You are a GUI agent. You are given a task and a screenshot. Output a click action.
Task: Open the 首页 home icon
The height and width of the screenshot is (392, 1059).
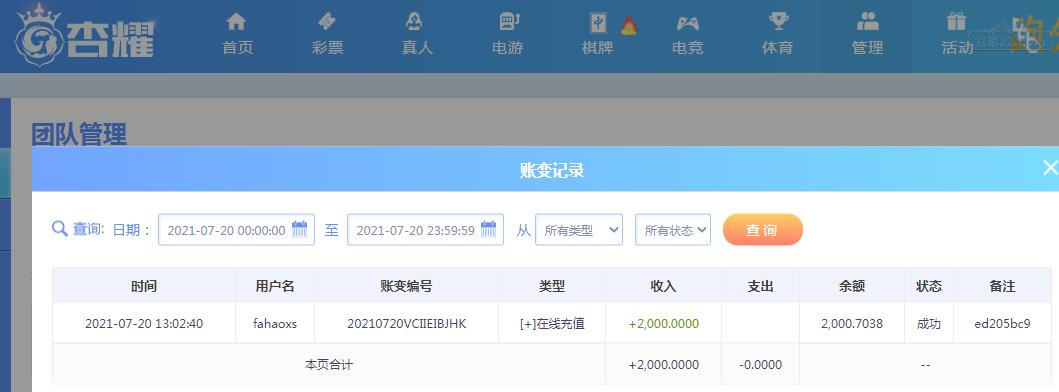236,22
